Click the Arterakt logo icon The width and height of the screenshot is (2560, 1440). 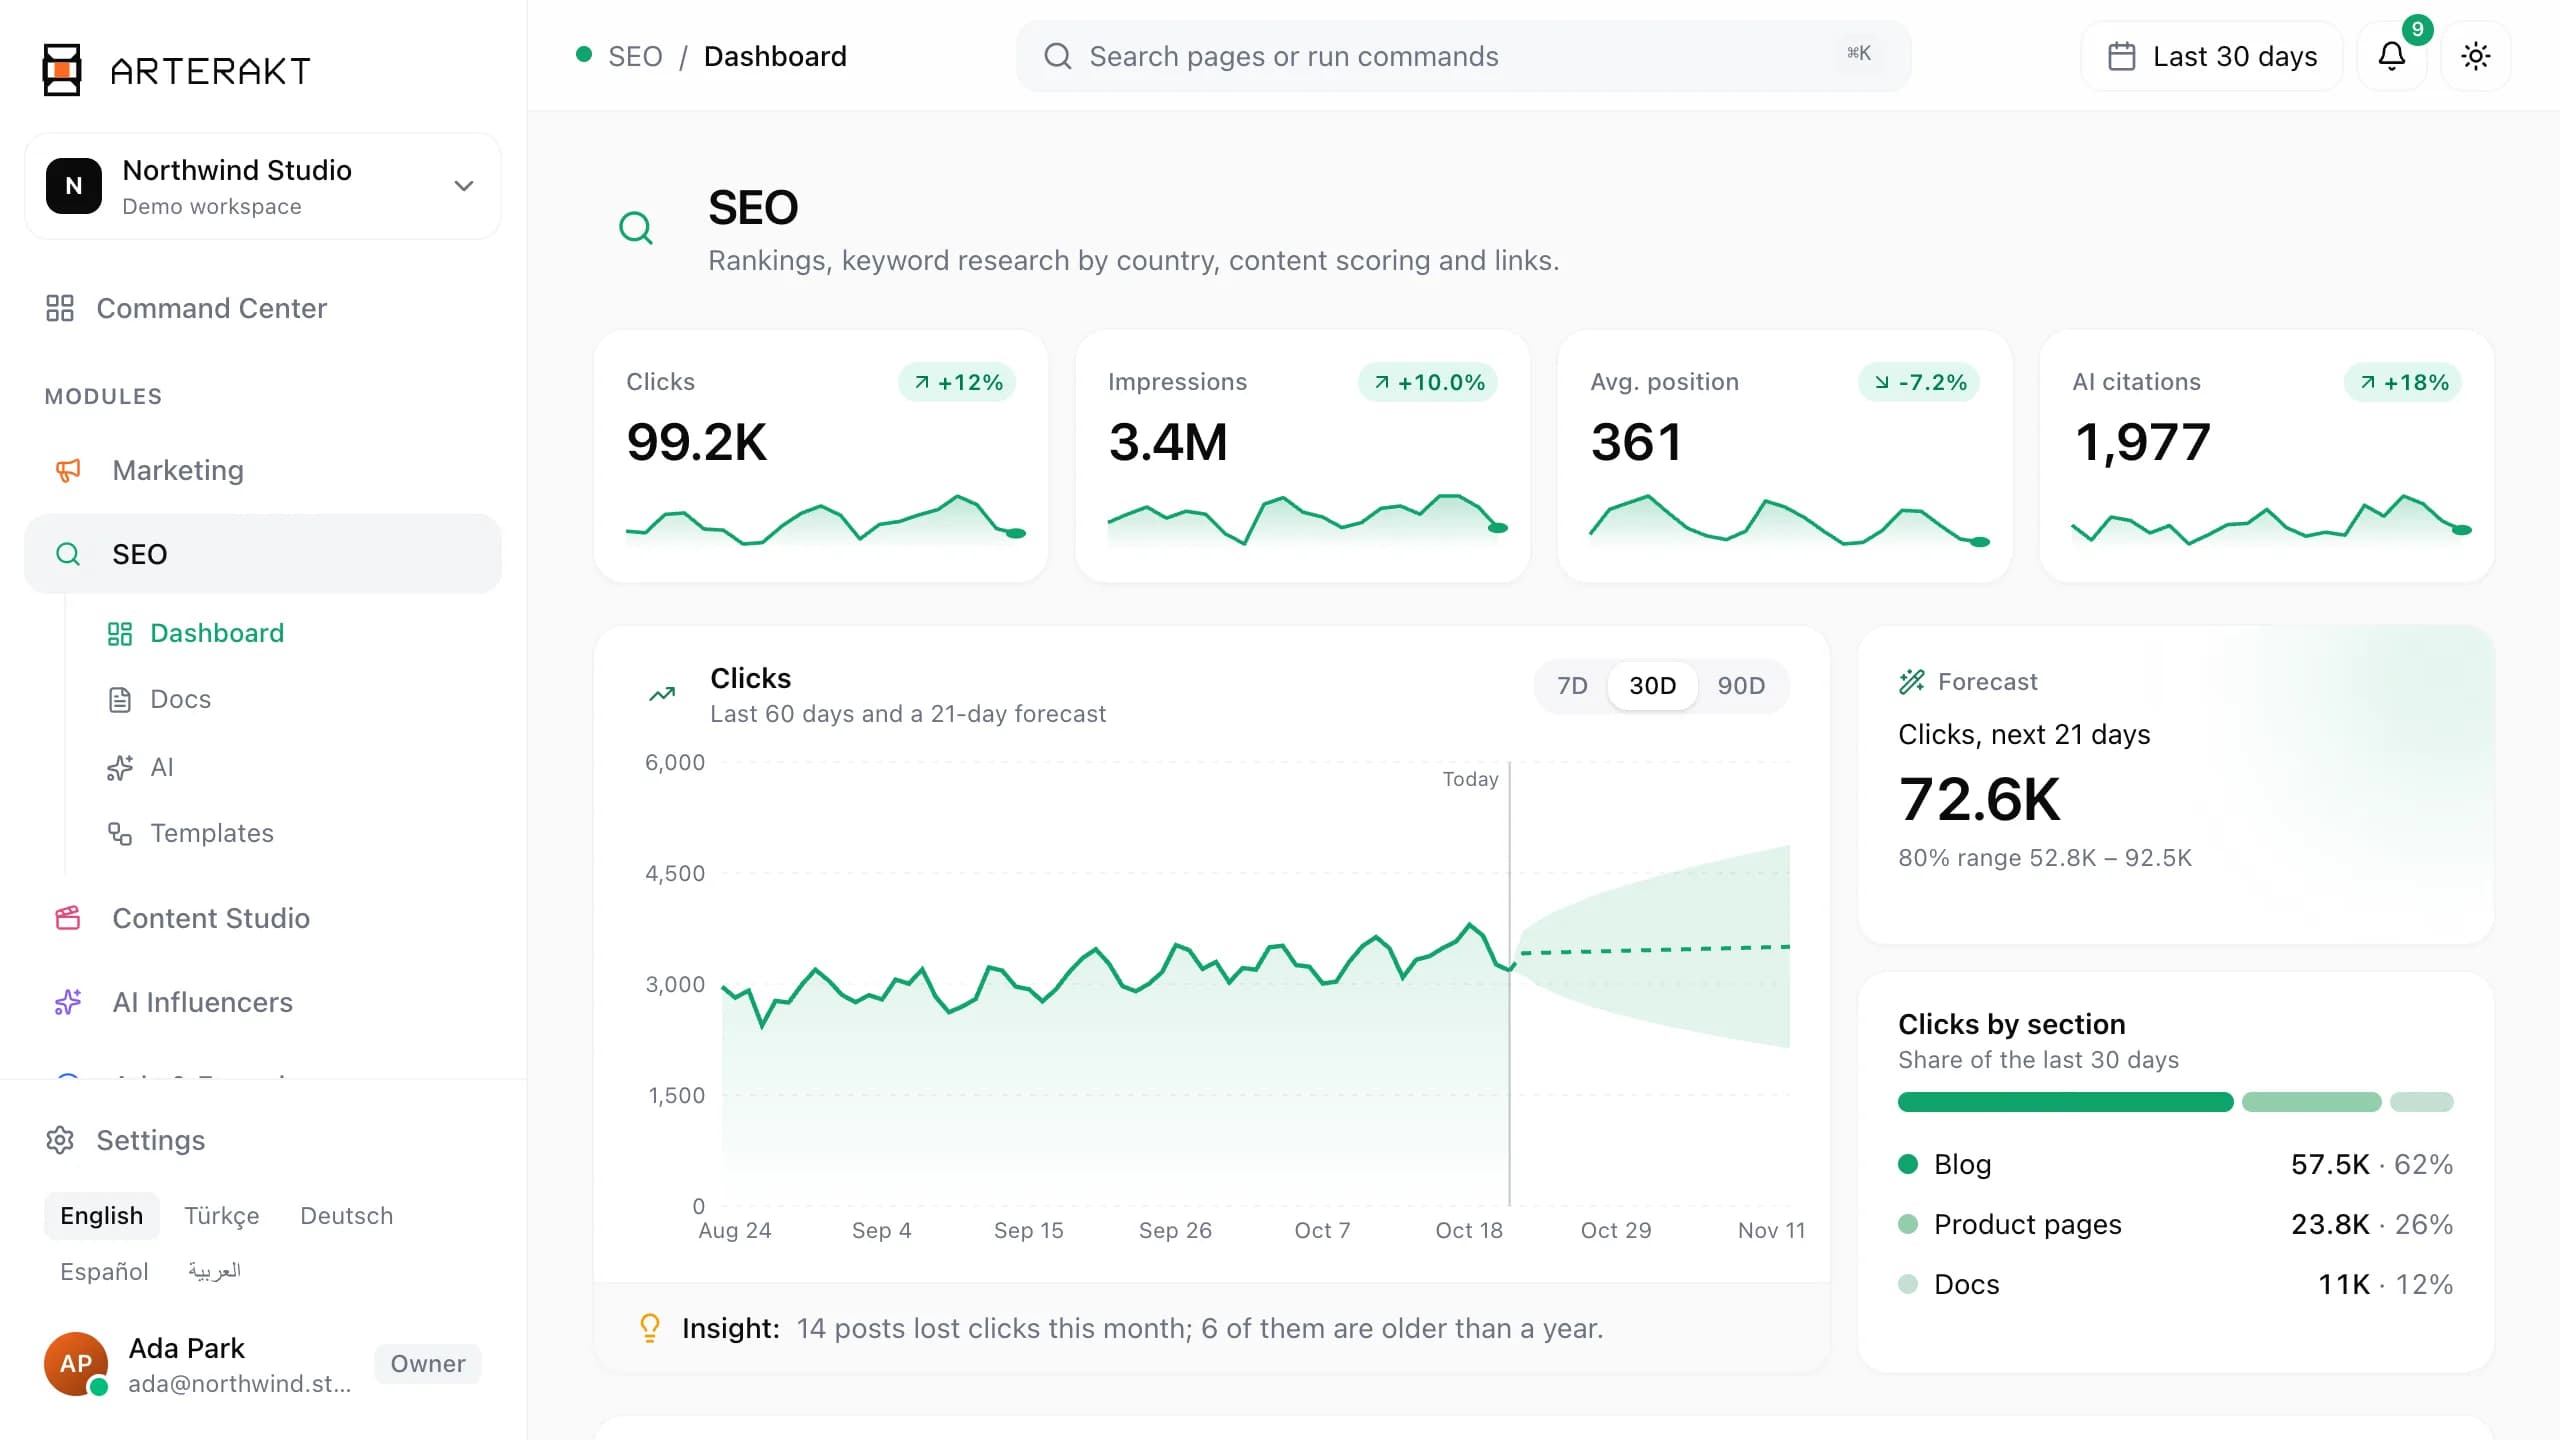coord(62,70)
